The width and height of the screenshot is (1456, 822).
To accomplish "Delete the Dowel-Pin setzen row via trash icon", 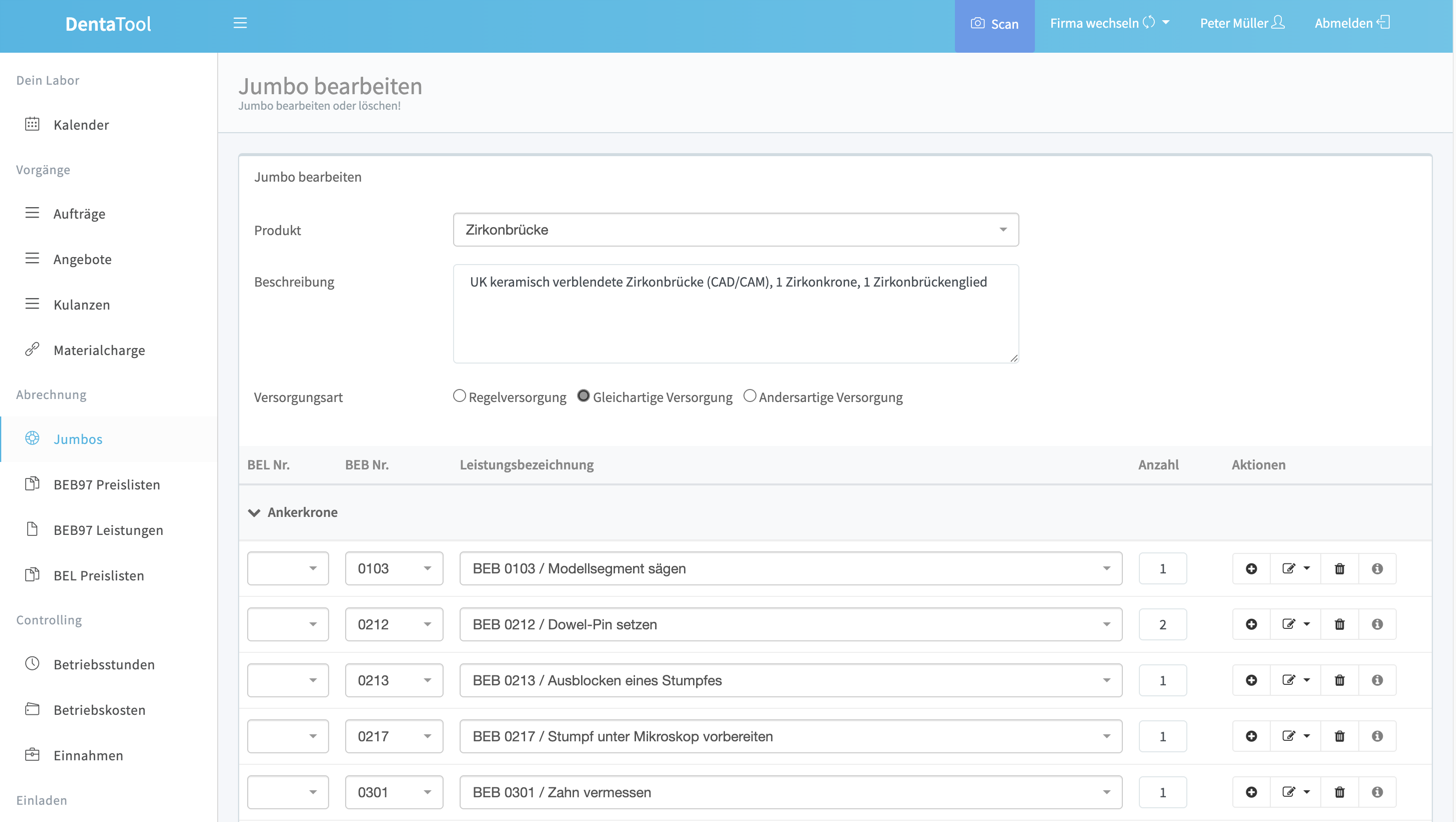I will coord(1339,625).
